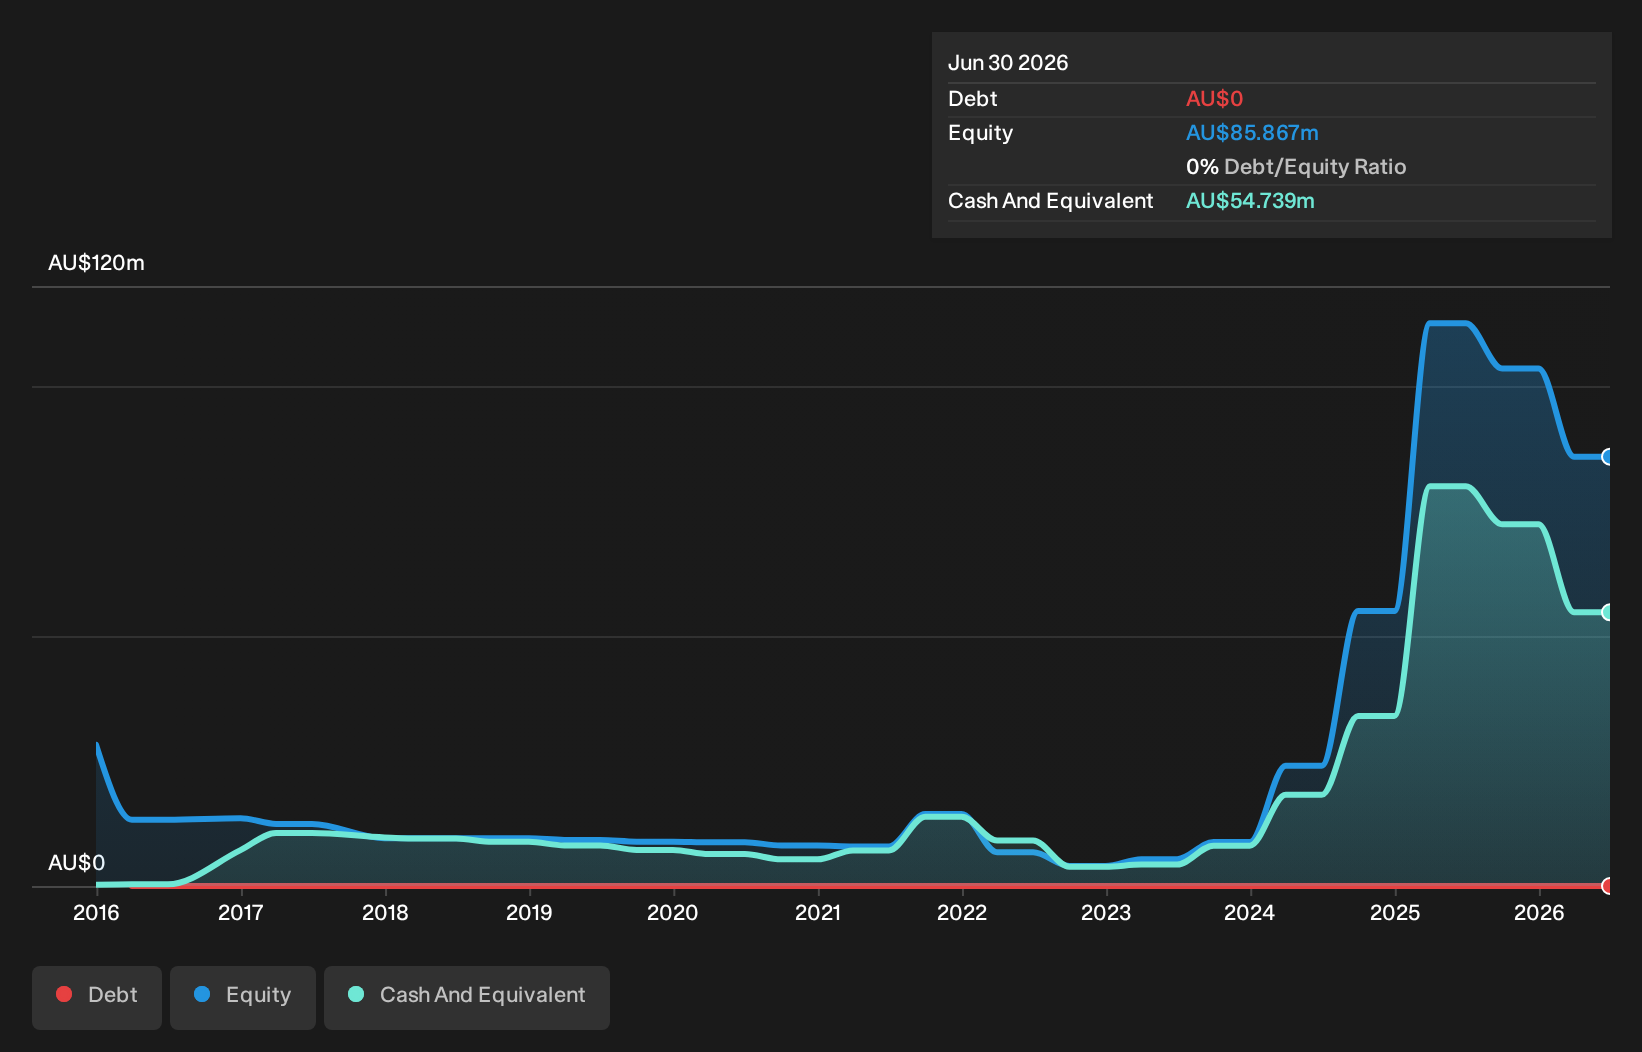Toggle Cash And Equivalent legend button
Viewport: 1642px width, 1052px height.
pyautogui.click(x=467, y=997)
